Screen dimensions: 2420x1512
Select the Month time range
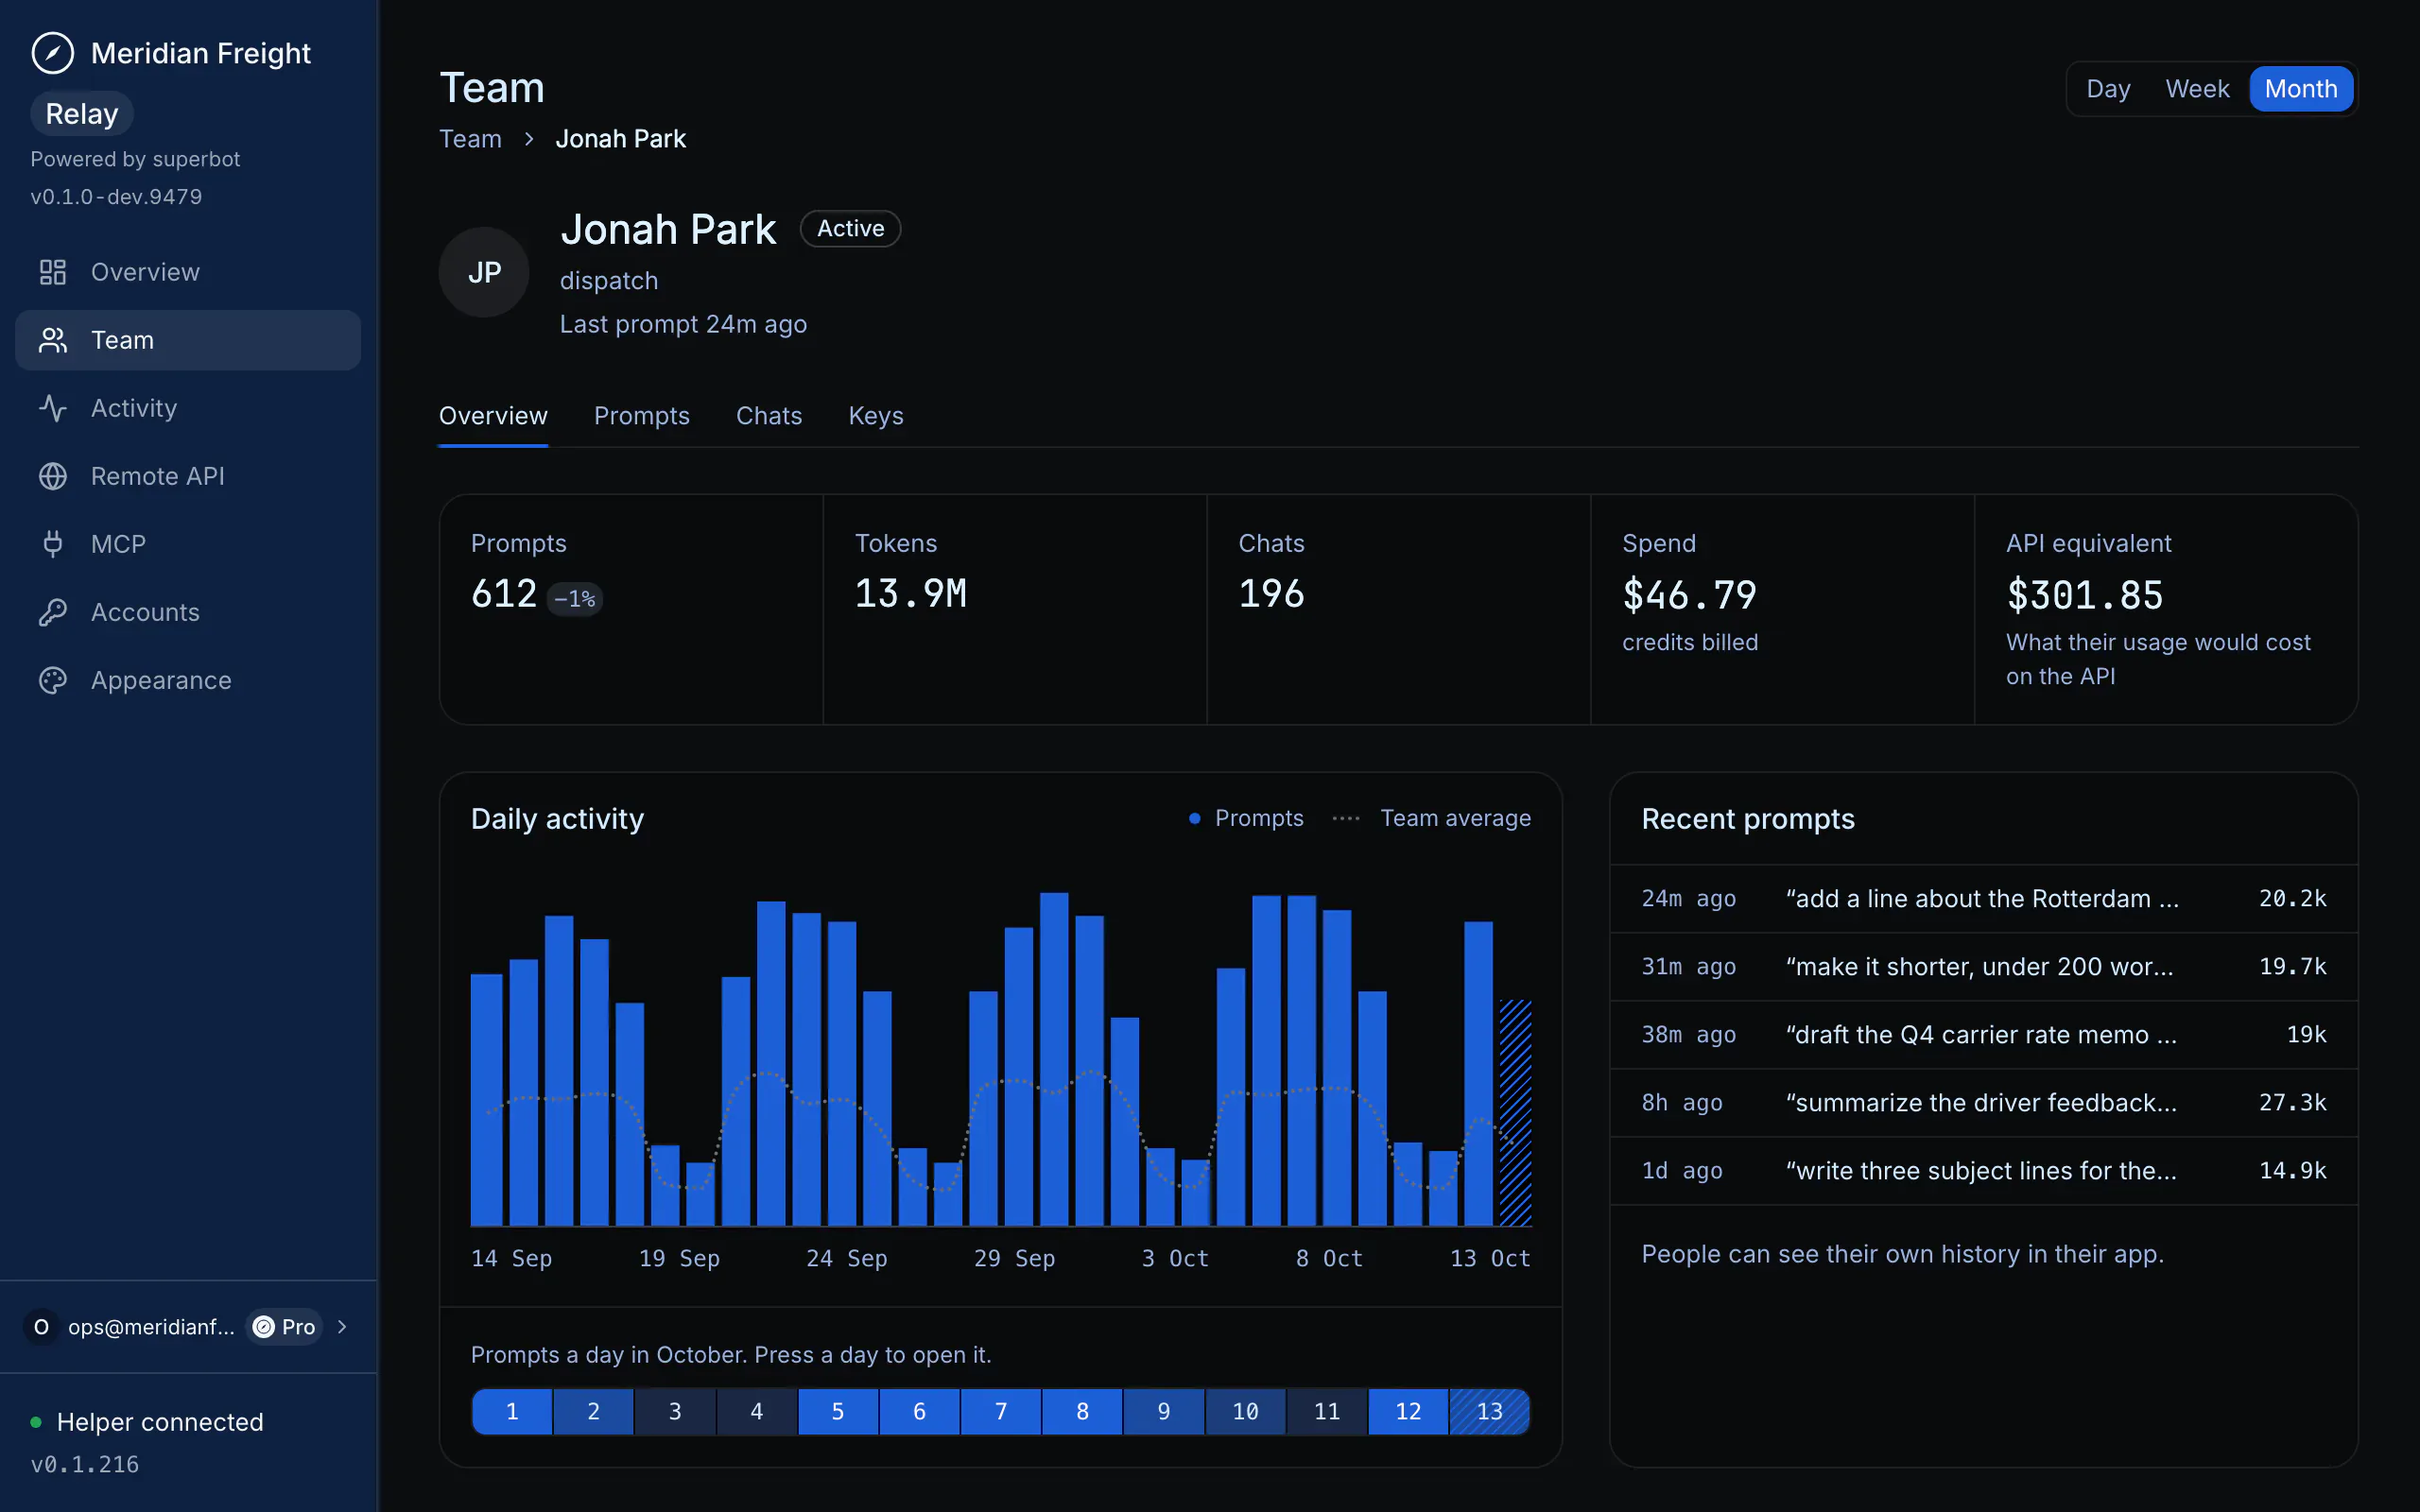click(x=2301, y=89)
